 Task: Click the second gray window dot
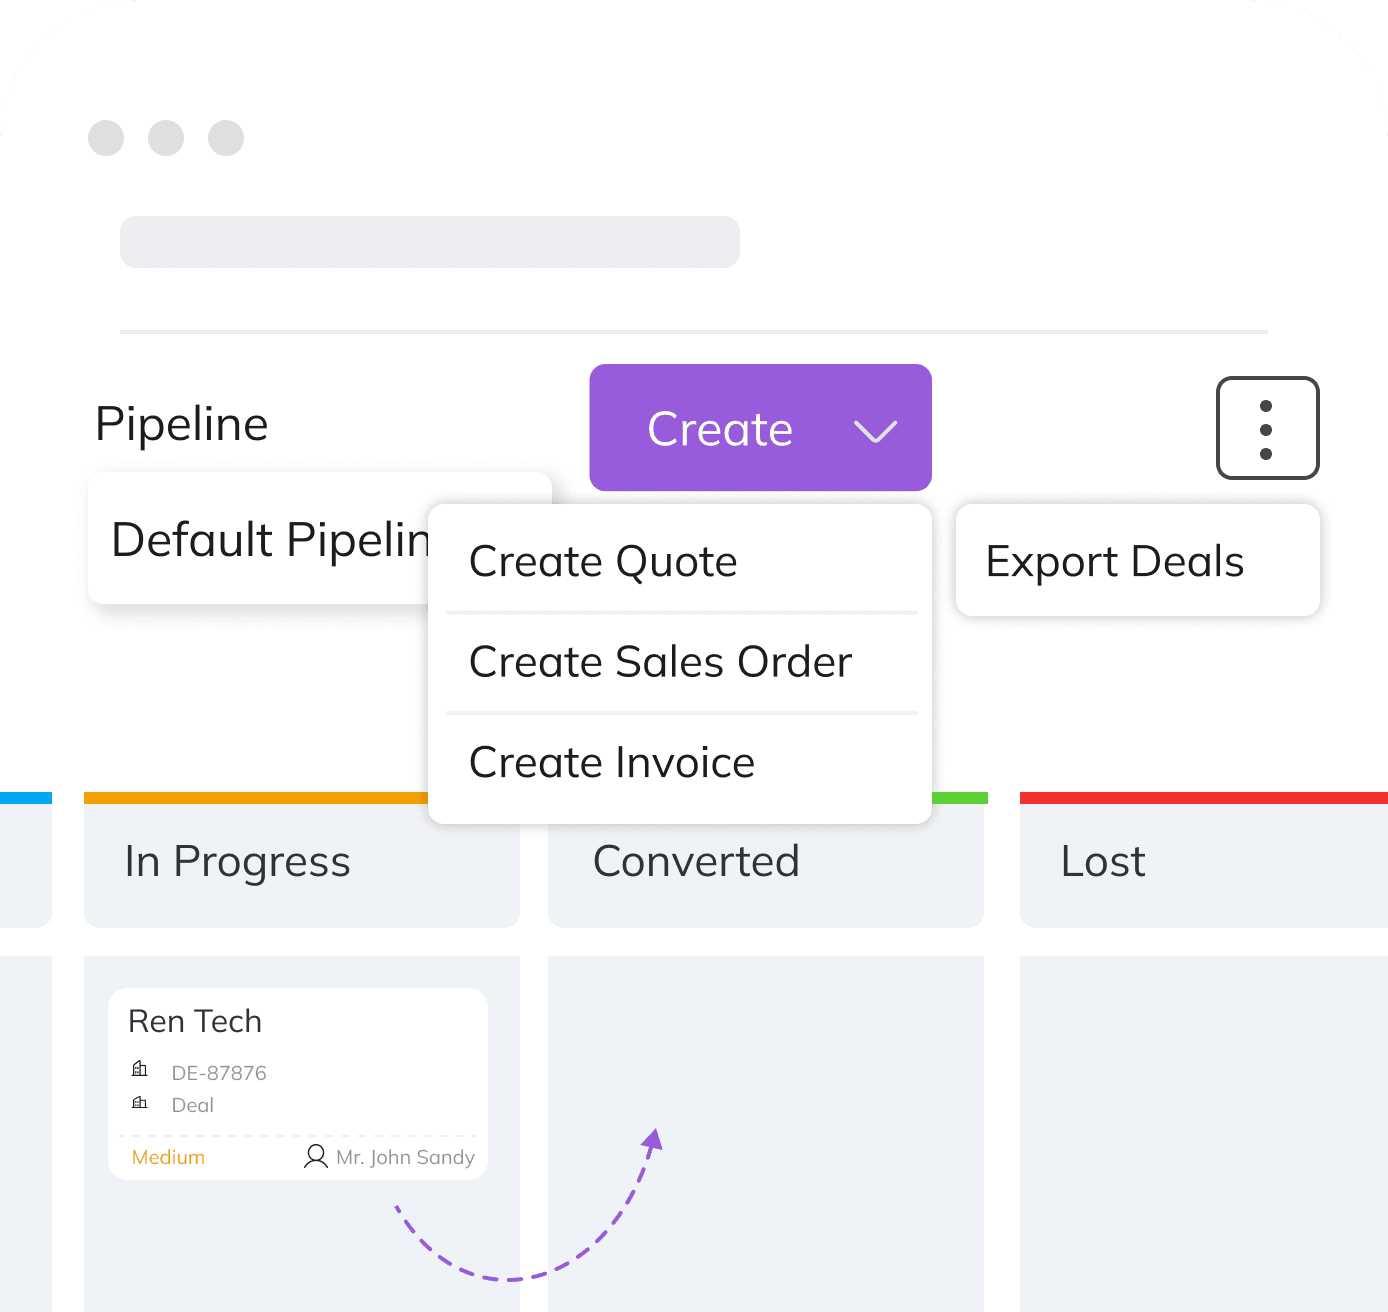(166, 138)
